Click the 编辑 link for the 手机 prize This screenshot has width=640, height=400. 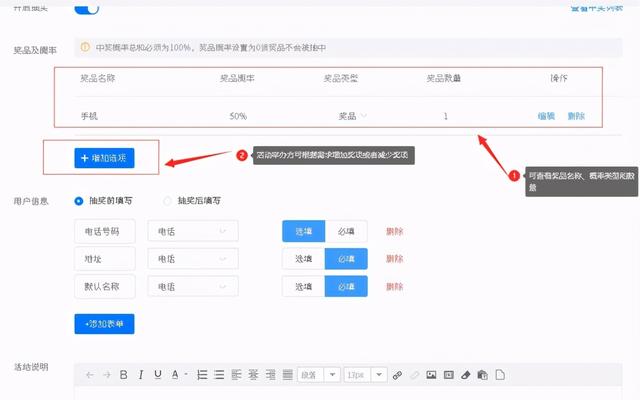pyautogui.click(x=546, y=116)
